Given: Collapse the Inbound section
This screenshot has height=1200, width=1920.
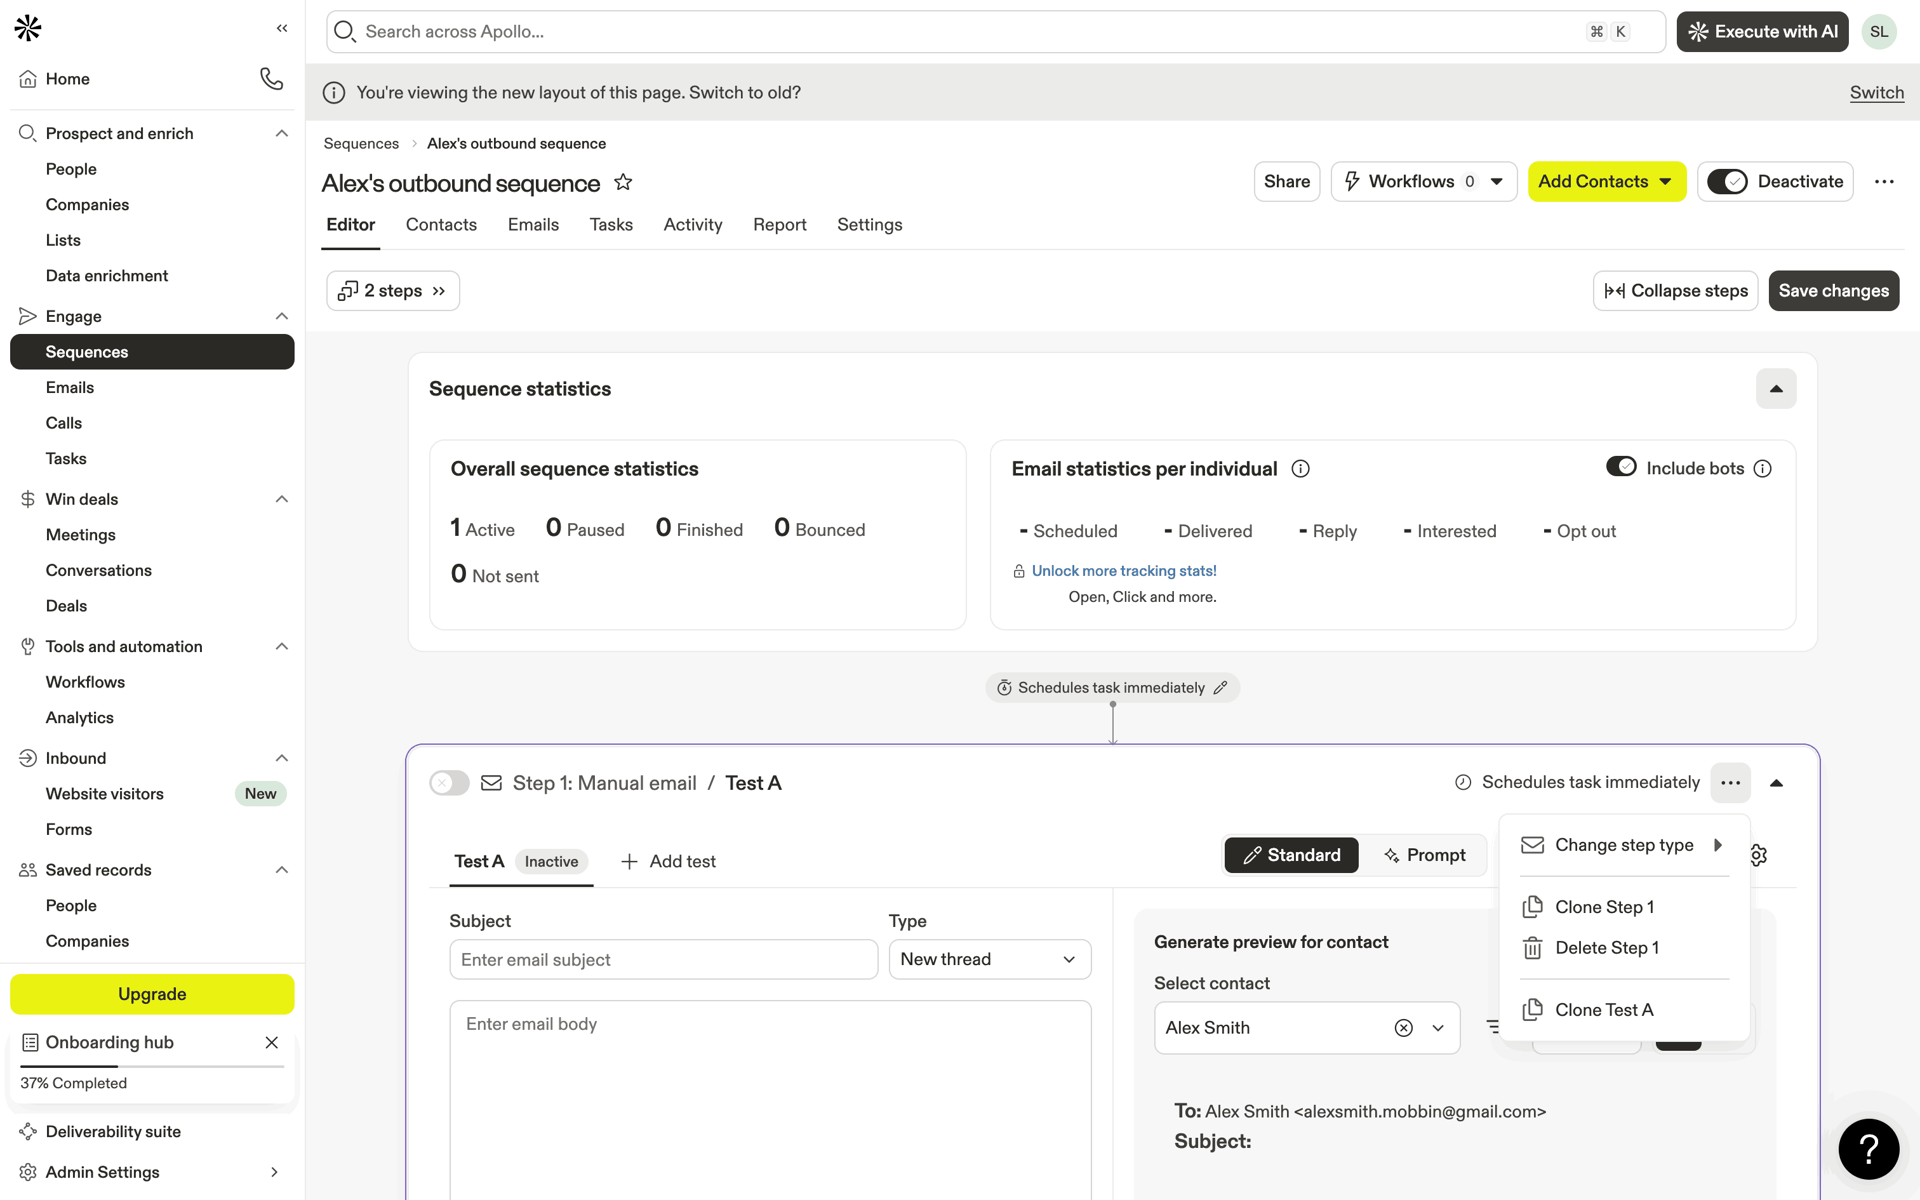Looking at the screenshot, I should (x=282, y=758).
